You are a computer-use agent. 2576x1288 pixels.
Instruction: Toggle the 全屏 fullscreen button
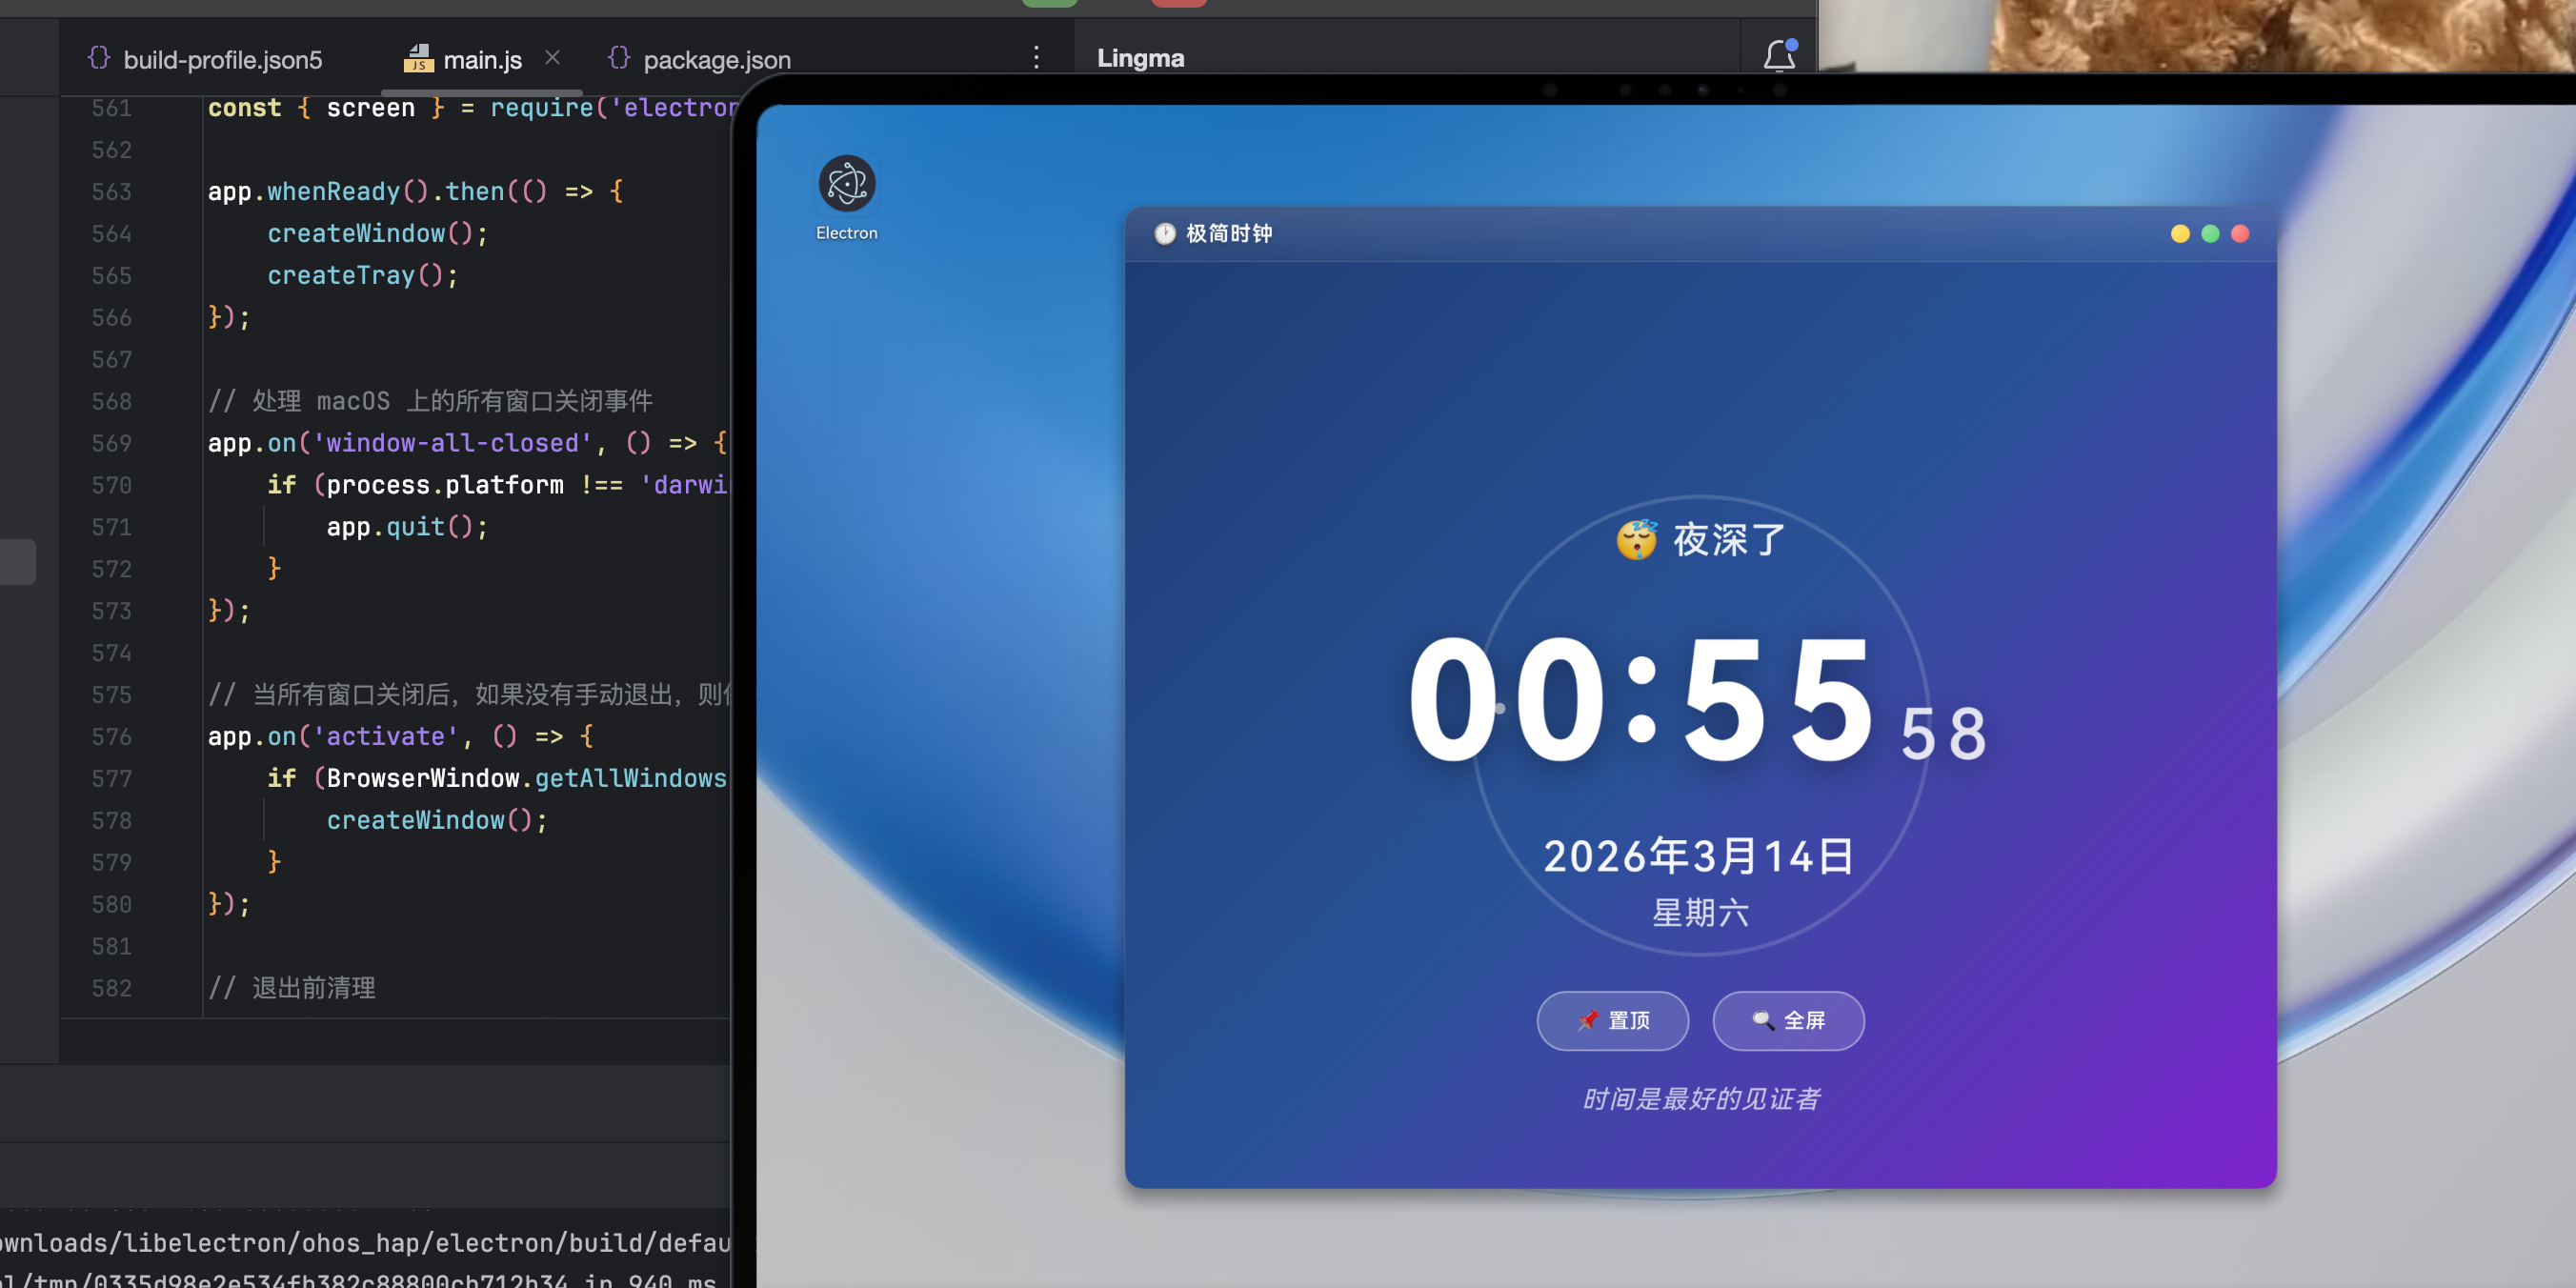(1788, 1020)
